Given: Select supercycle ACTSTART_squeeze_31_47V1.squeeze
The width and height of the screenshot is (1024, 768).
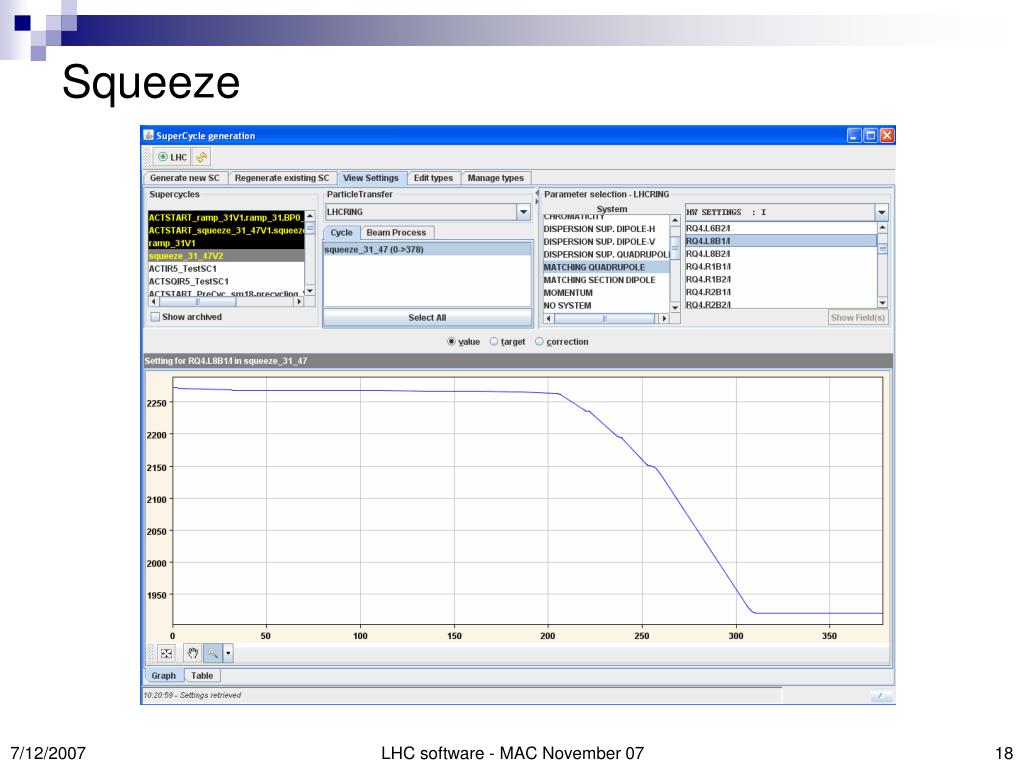Looking at the screenshot, I should point(226,231).
